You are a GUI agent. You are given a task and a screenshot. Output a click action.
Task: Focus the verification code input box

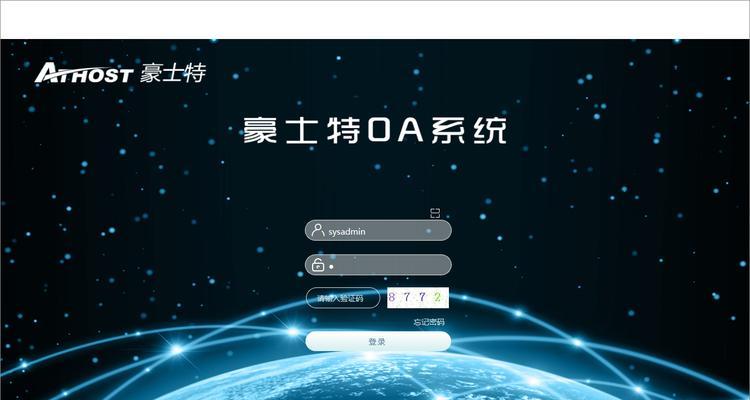[343, 298]
